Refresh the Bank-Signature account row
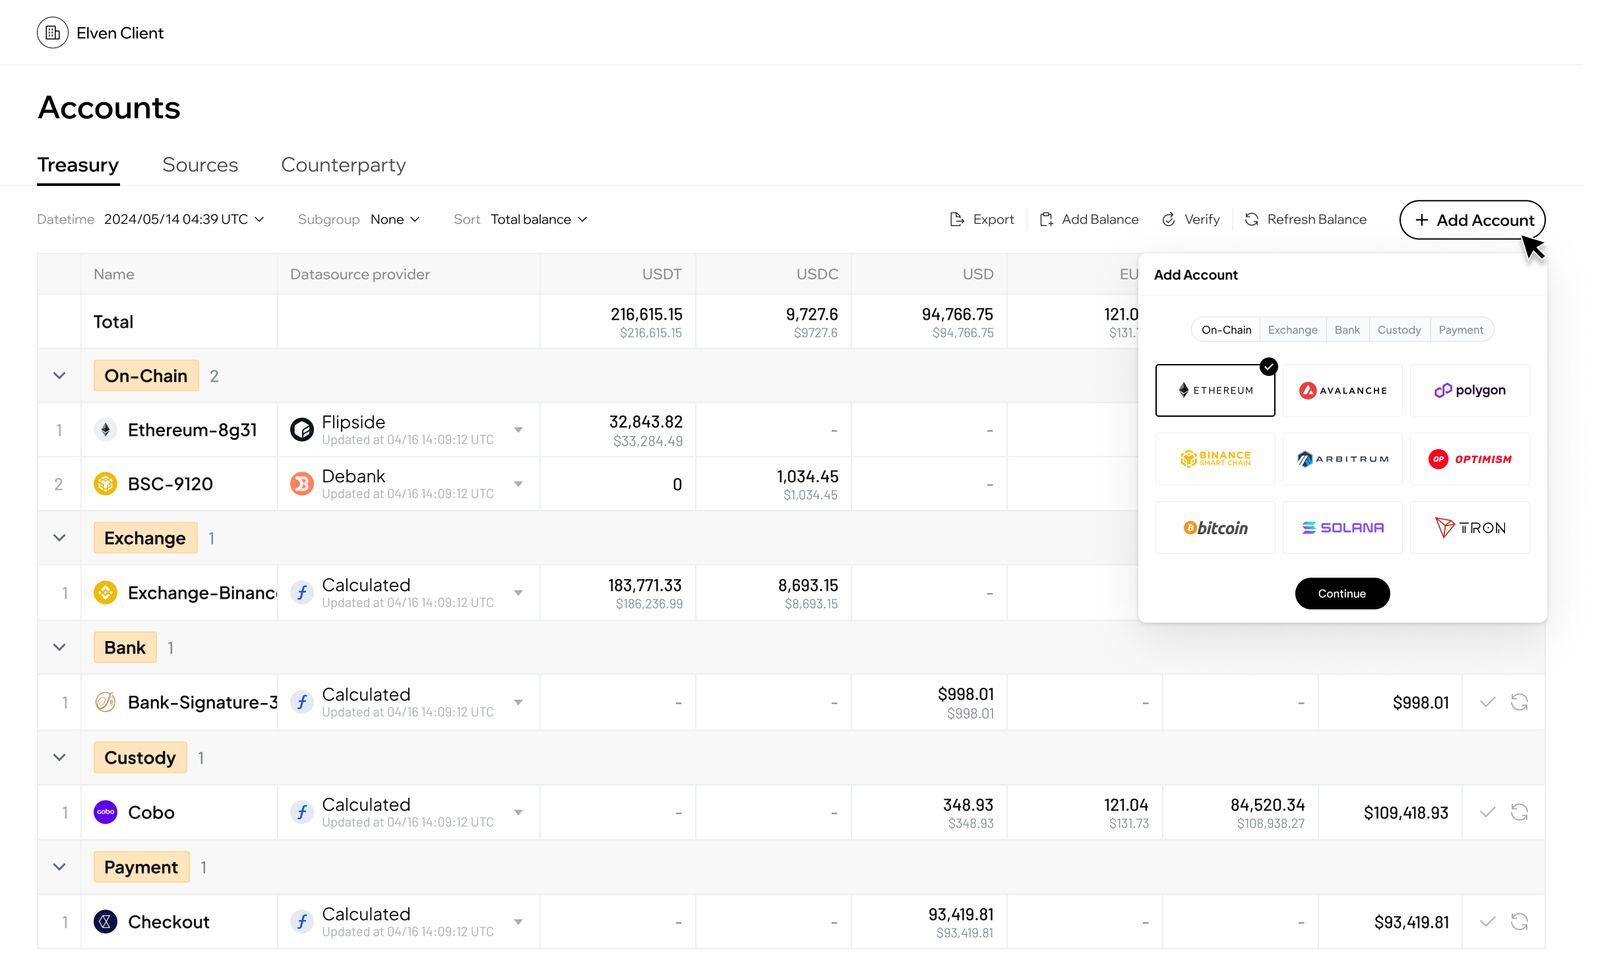 pos(1519,702)
